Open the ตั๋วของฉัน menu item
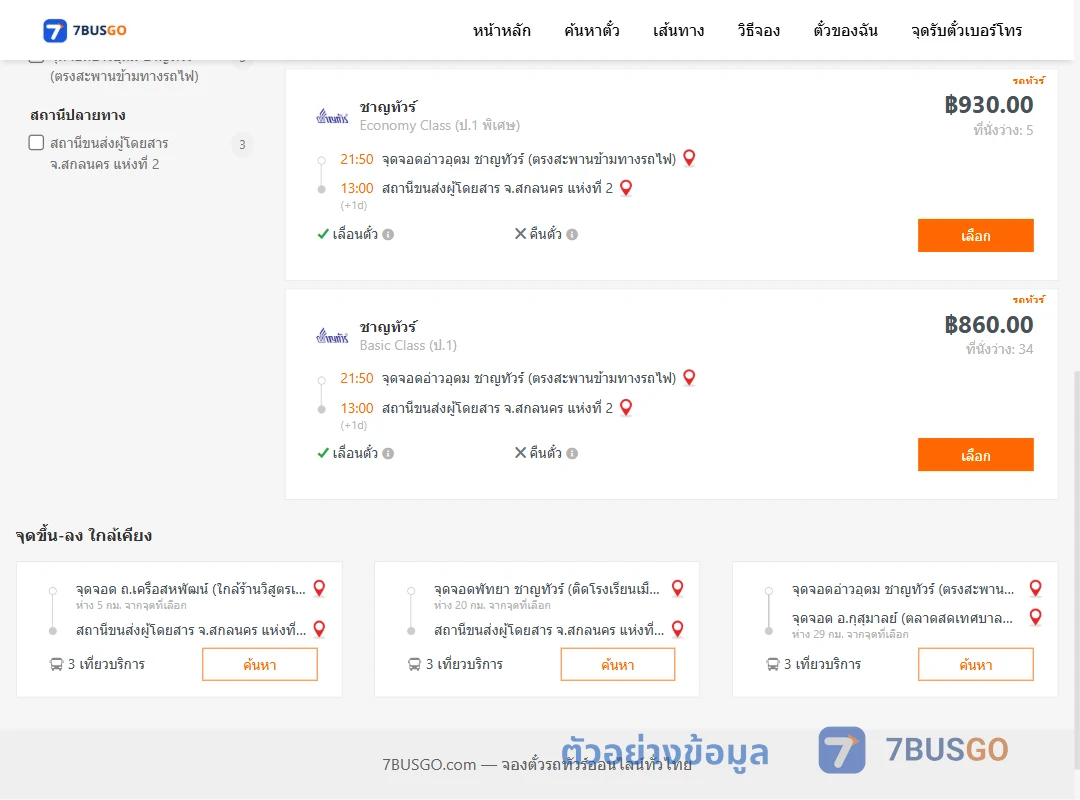The width and height of the screenshot is (1080, 800). (x=845, y=30)
